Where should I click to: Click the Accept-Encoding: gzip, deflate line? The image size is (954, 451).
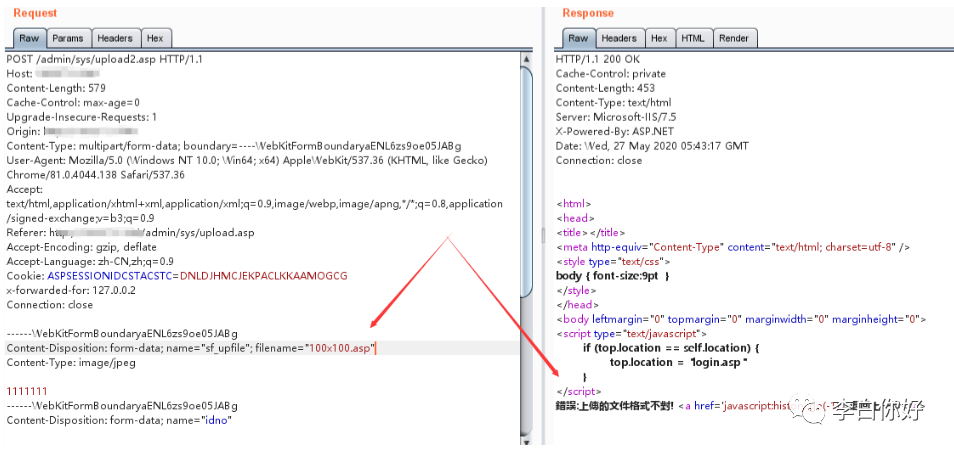pos(81,247)
